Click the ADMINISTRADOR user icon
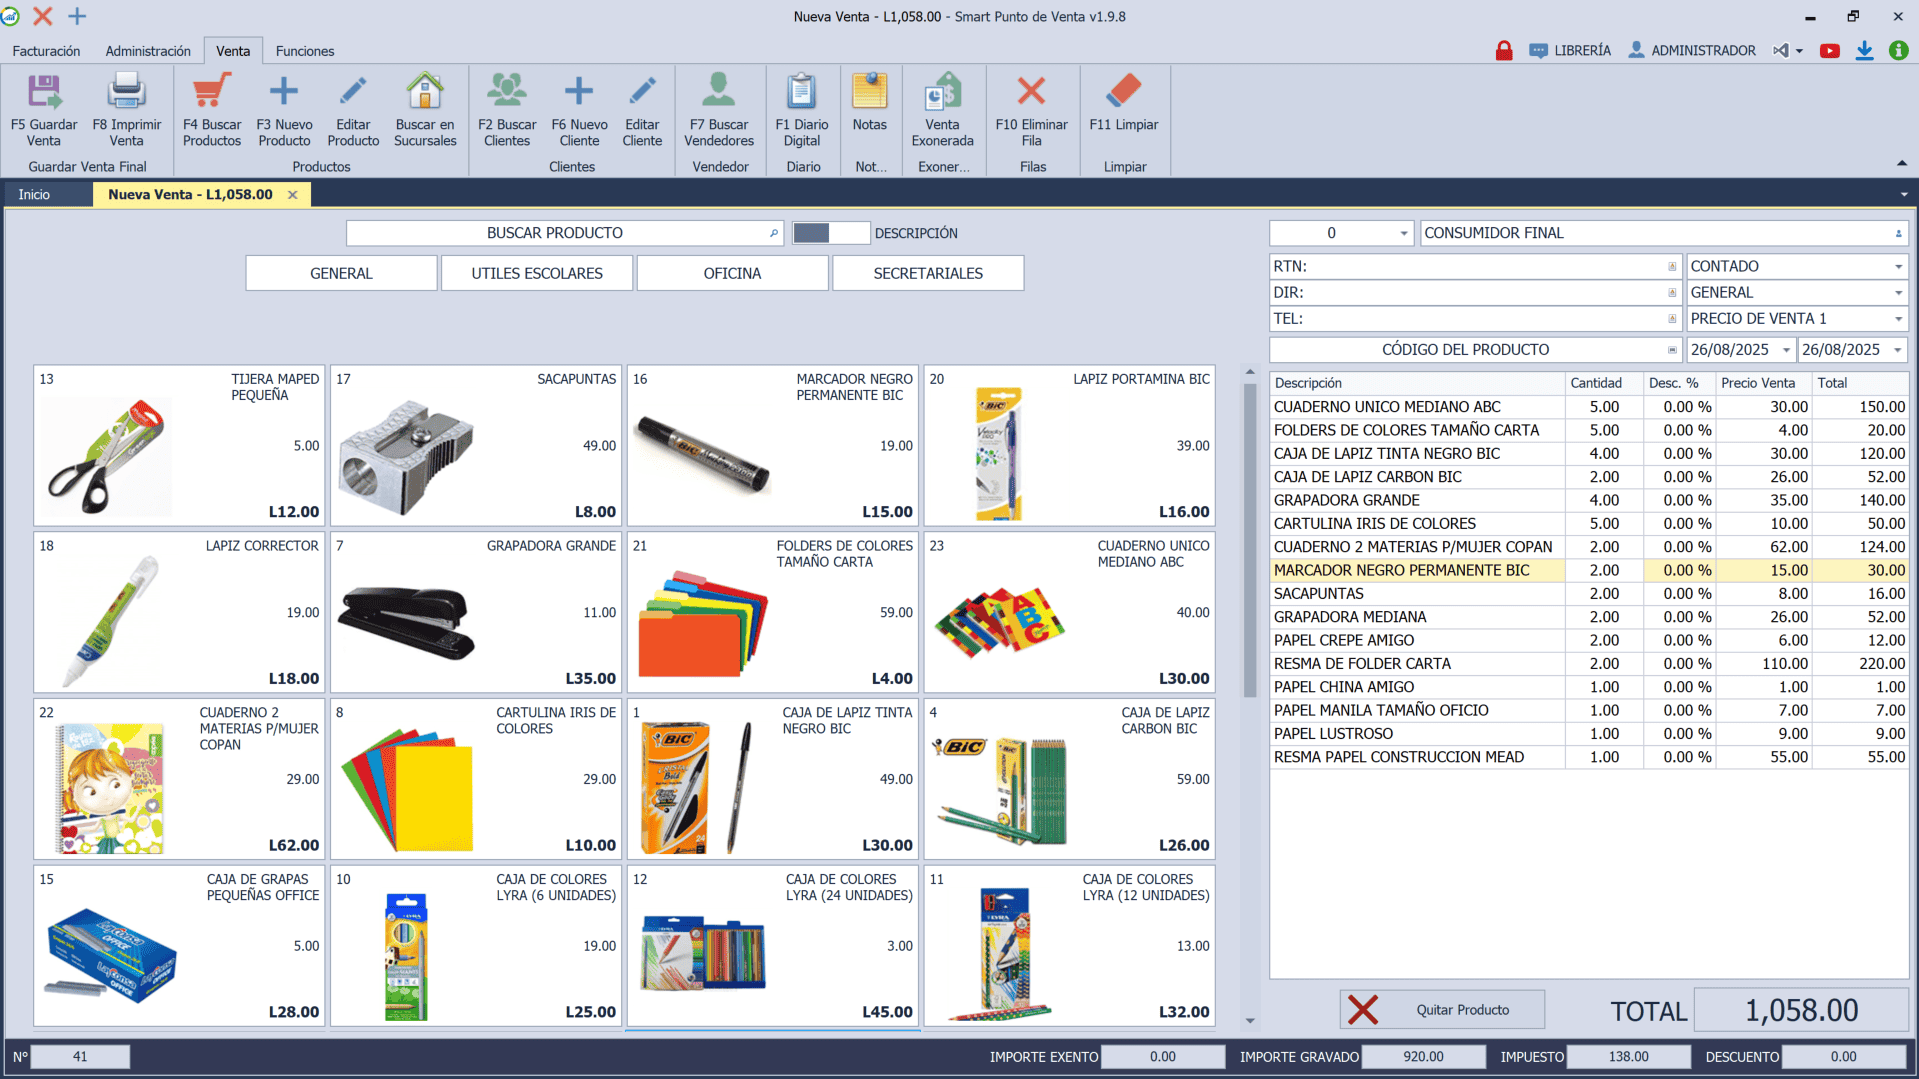This screenshot has width=1919, height=1079. (x=1636, y=50)
